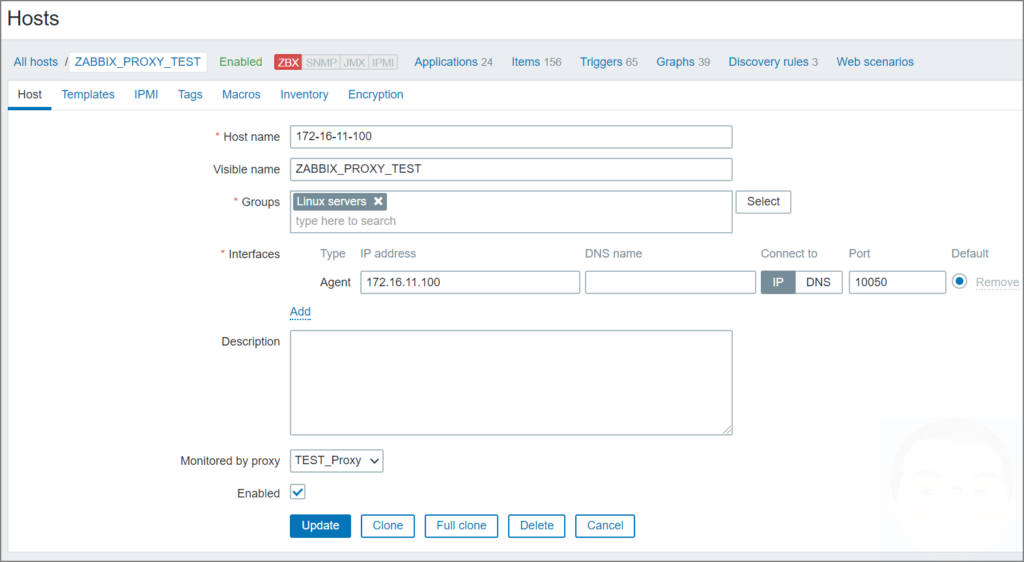Go to All hosts link

pyautogui.click(x=35, y=62)
